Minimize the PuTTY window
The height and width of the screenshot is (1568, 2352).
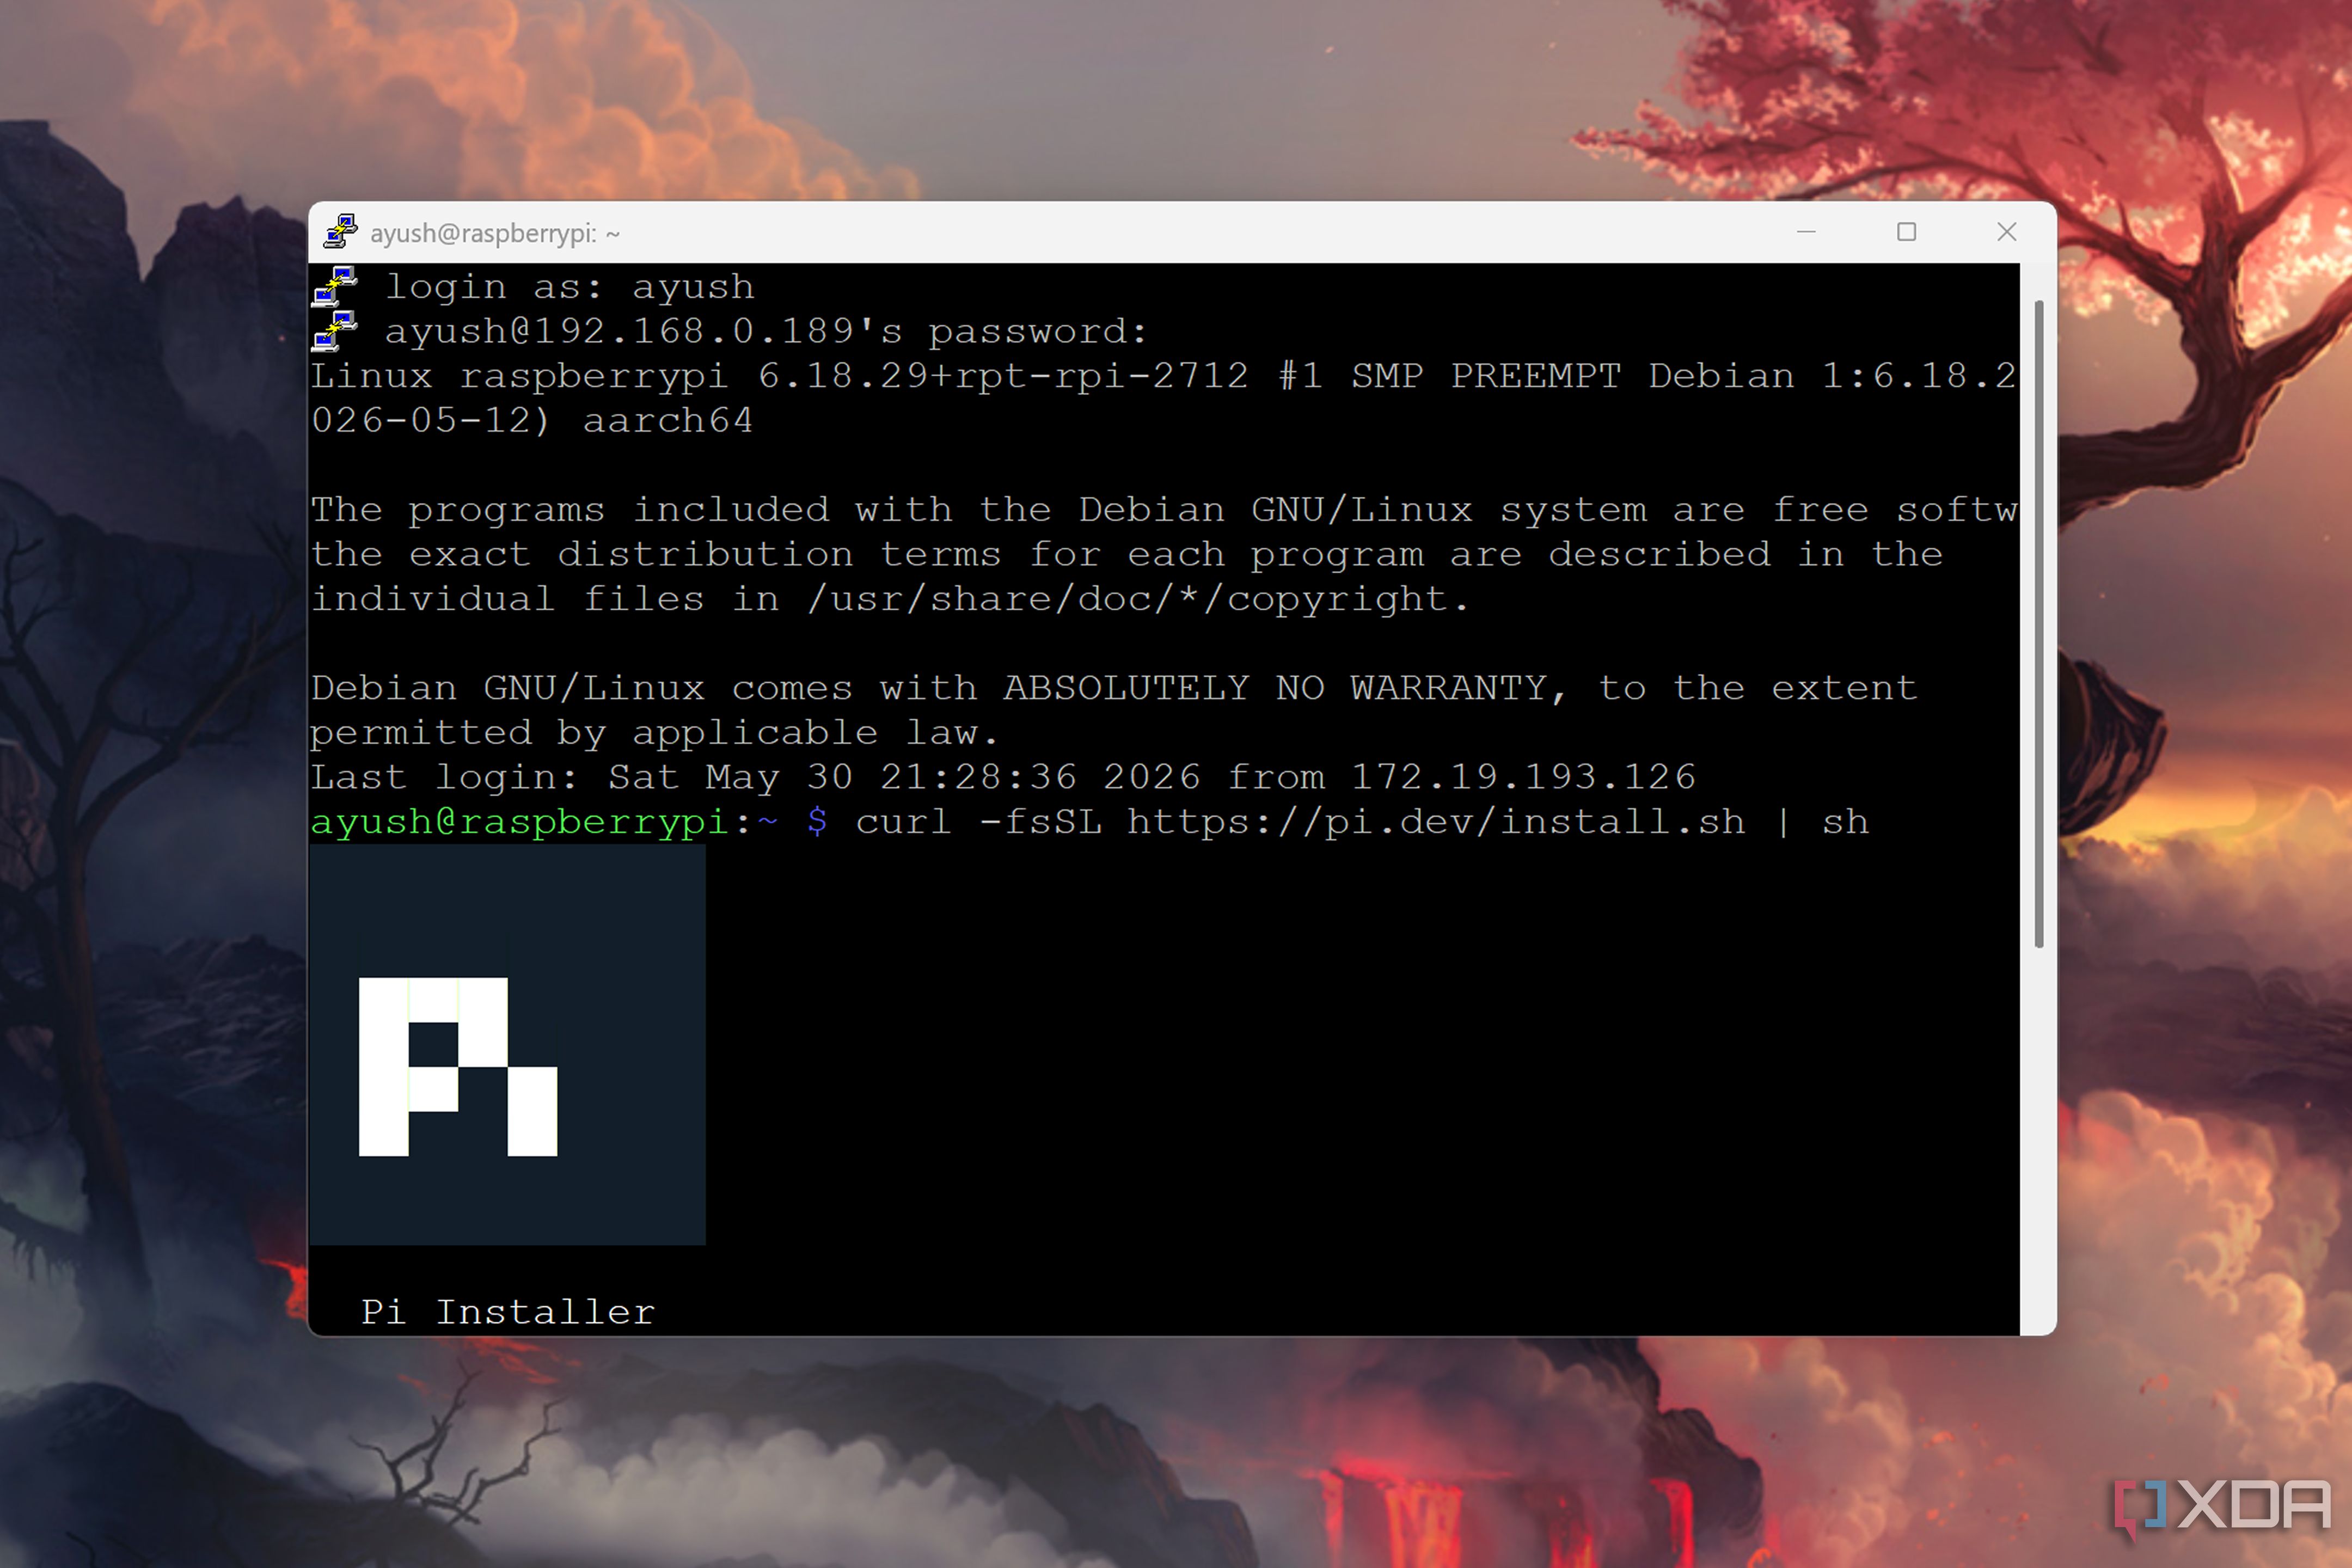[1805, 232]
